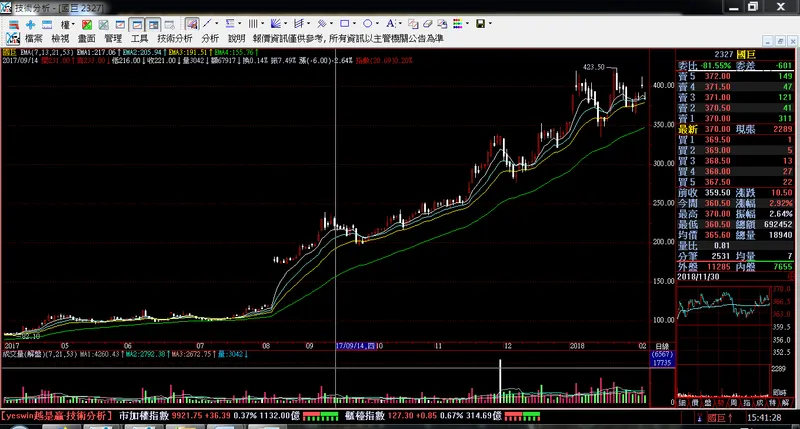The image size is (800, 429).
Task: Select the 價 tab under the intraday chart
Action: click(694, 402)
